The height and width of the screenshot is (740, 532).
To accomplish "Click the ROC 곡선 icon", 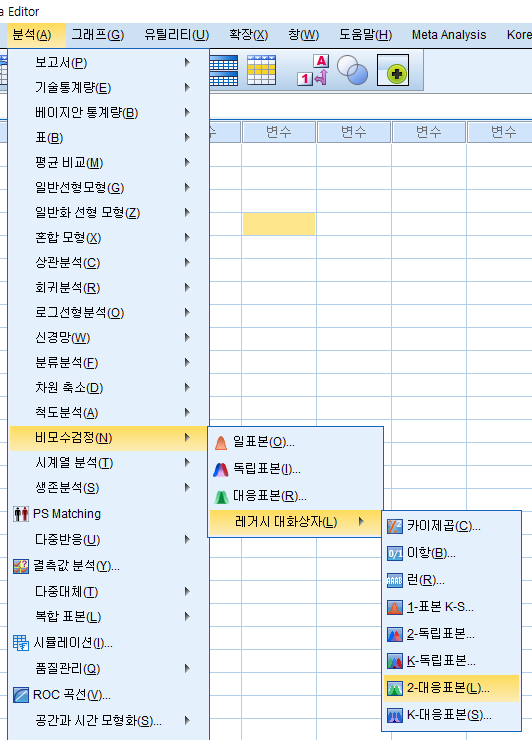I will (21, 695).
